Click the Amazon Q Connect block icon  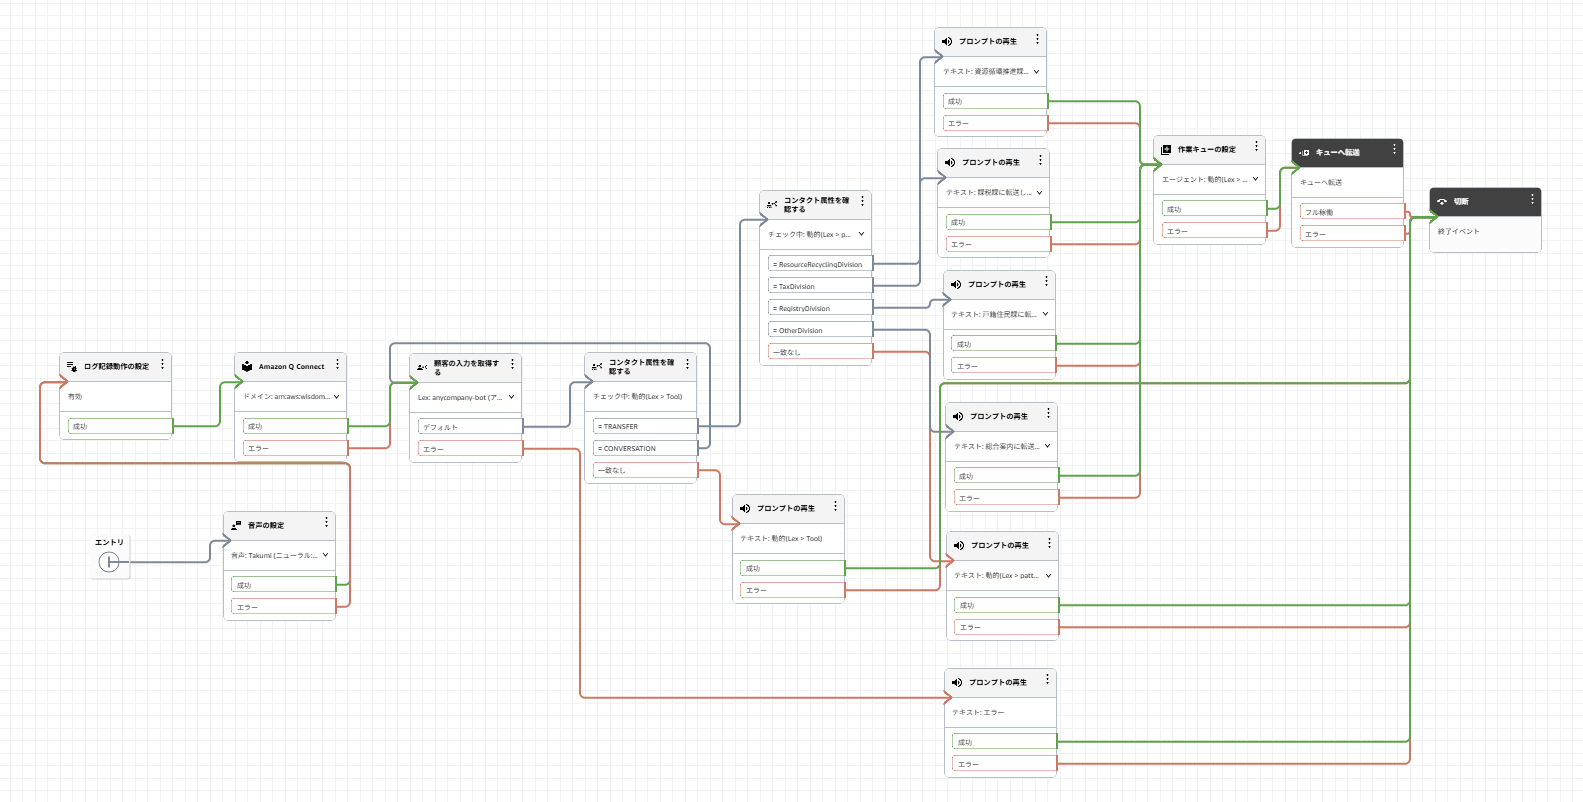(247, 367)
